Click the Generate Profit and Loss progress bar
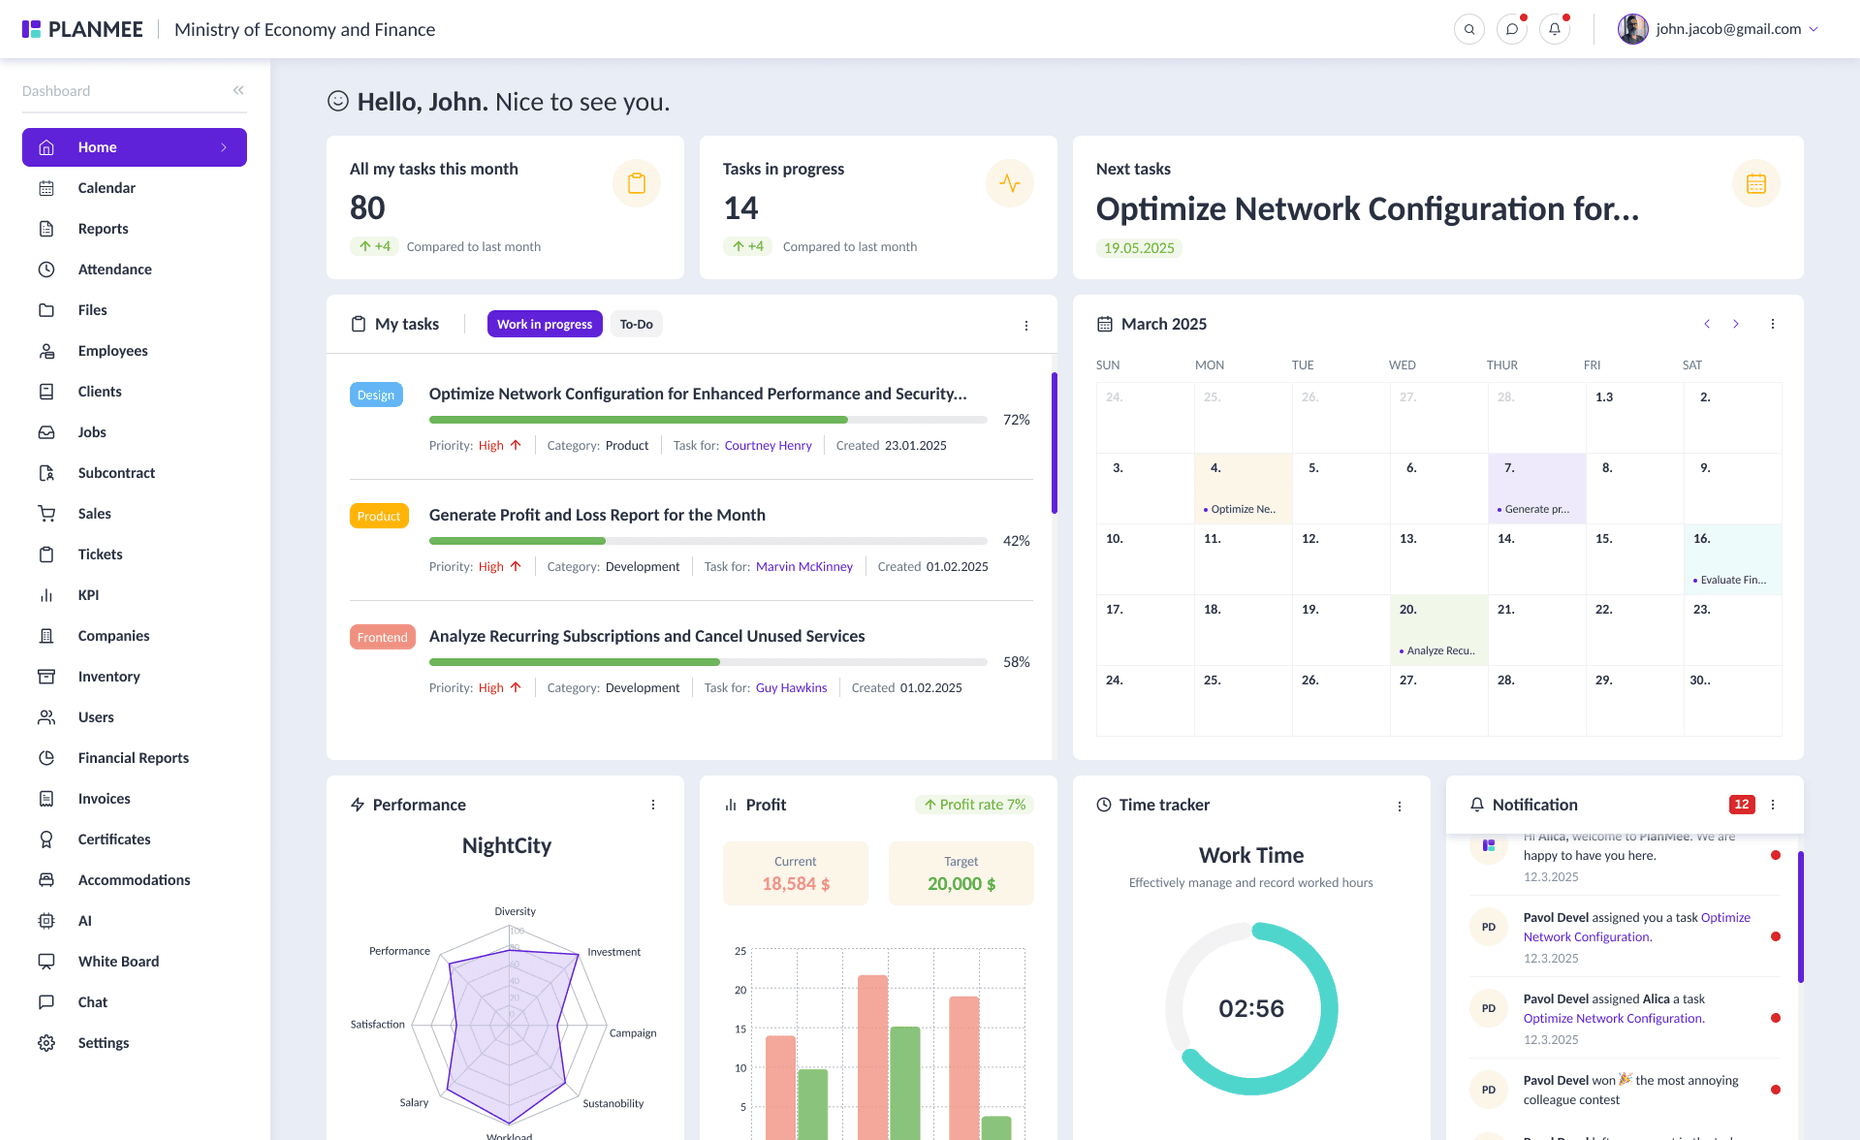The width and height of the screenshot is (1860, 1140). pyautogui.click(x=708, y=541)
